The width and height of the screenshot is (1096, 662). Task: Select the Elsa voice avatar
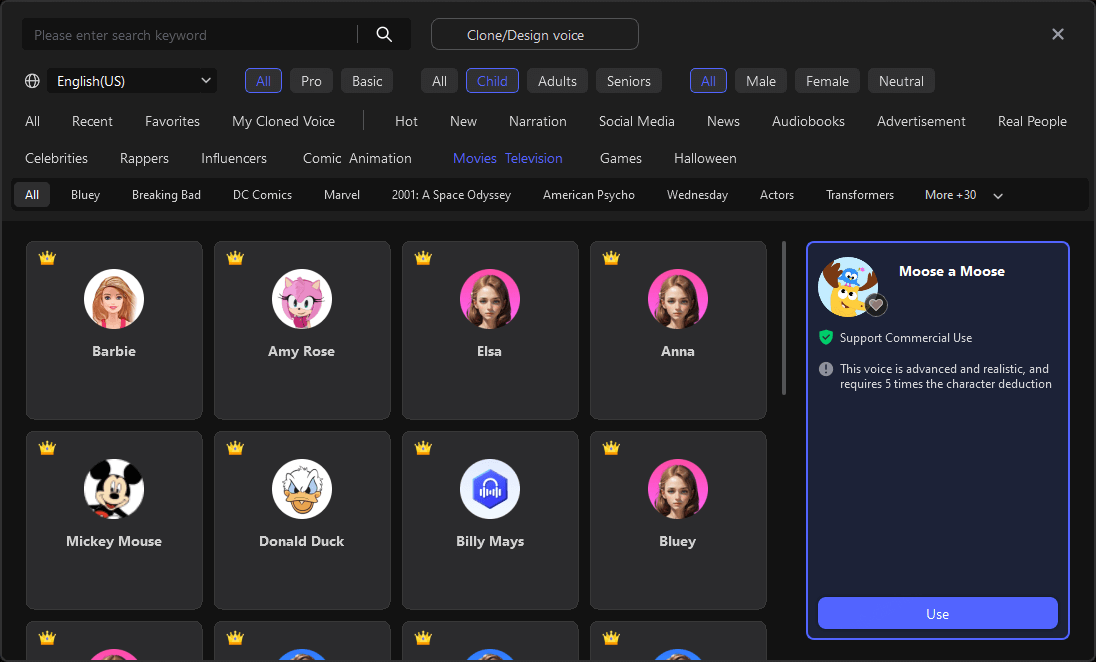490,299
